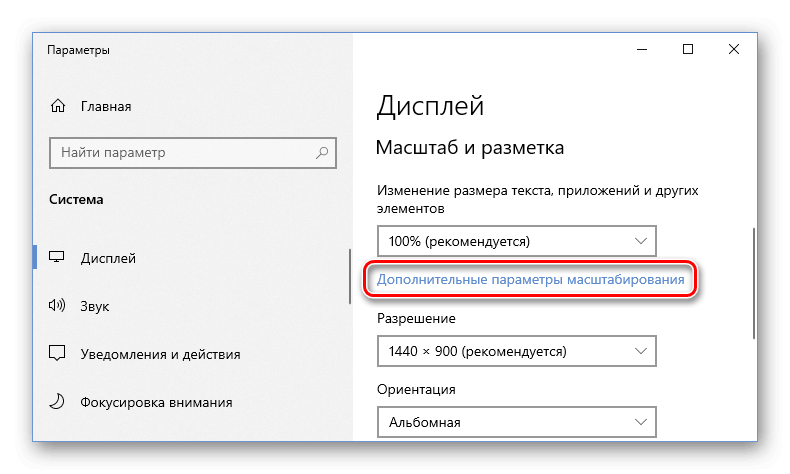This screenshot has height=474, width=790.
Task: Click the monitor icon next to Дисплей
Action: click(x=56, y=257)
